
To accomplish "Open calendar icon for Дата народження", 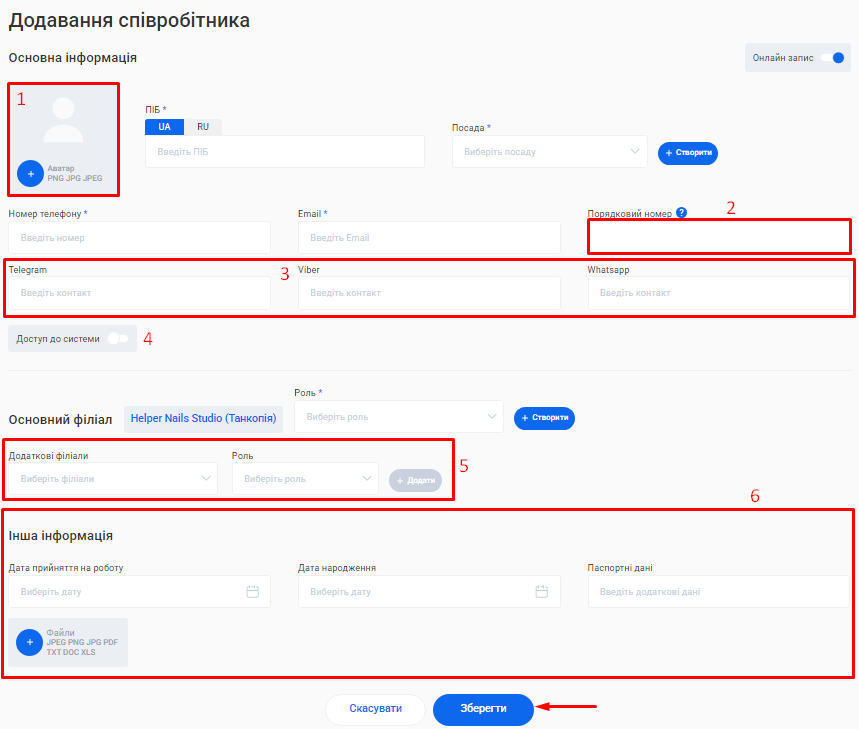I will click(542, 592).
